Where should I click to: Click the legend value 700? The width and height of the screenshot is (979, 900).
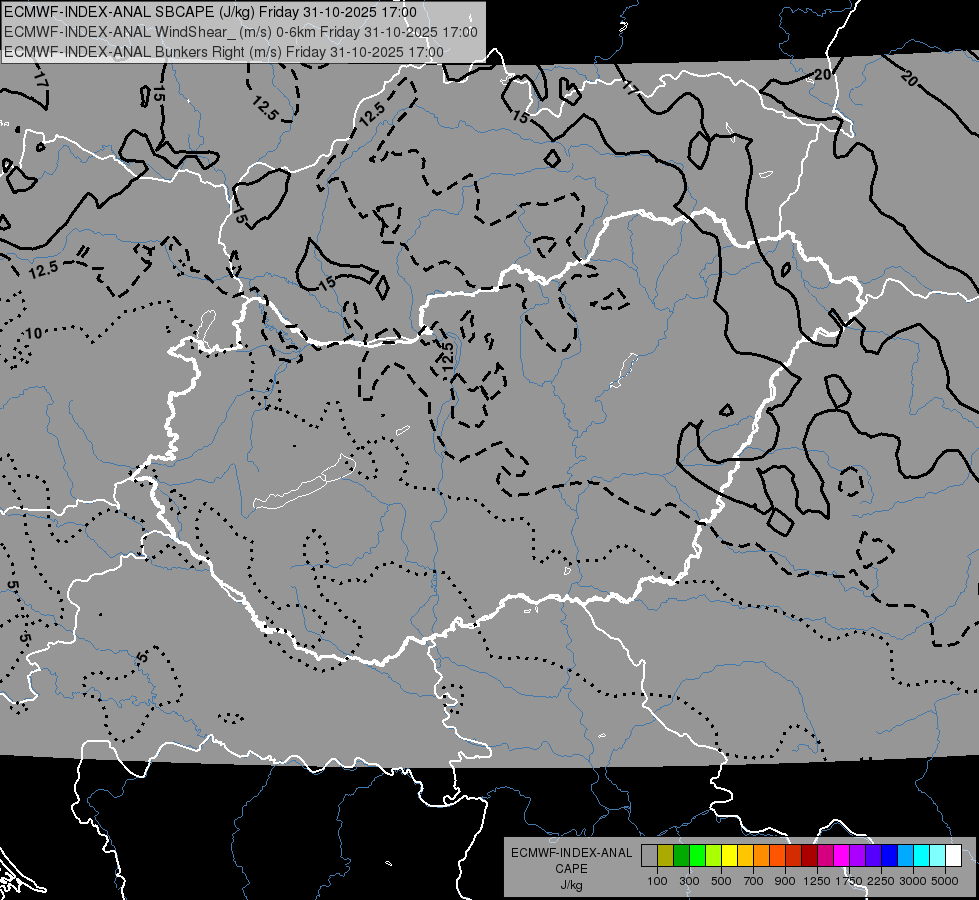pyautogui.click(x=754, y=881)
